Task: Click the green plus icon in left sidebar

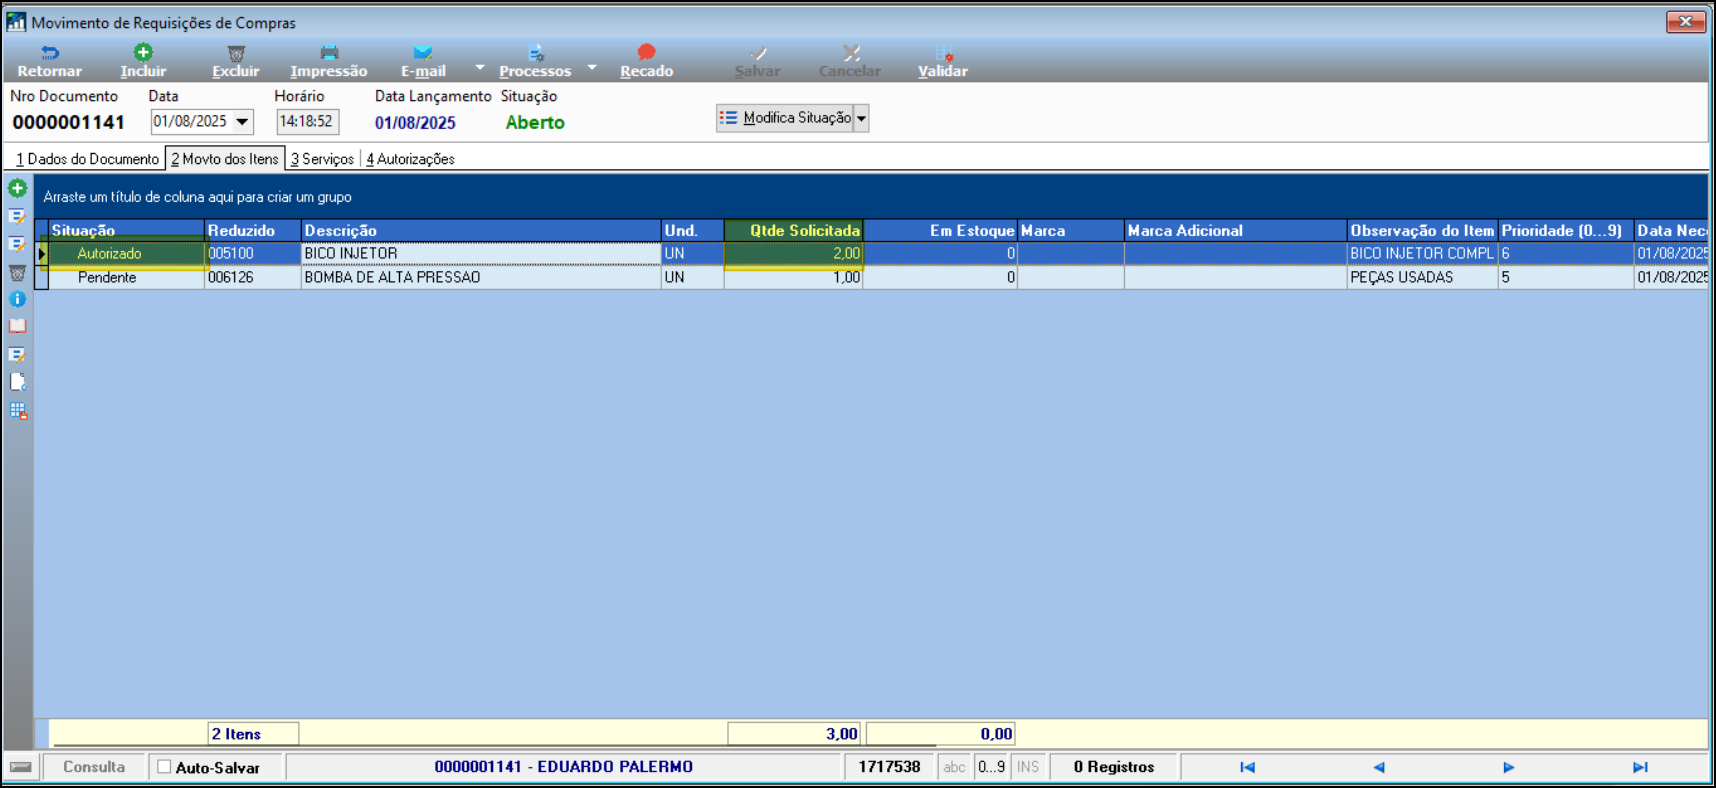Action: tap(17, 188)
